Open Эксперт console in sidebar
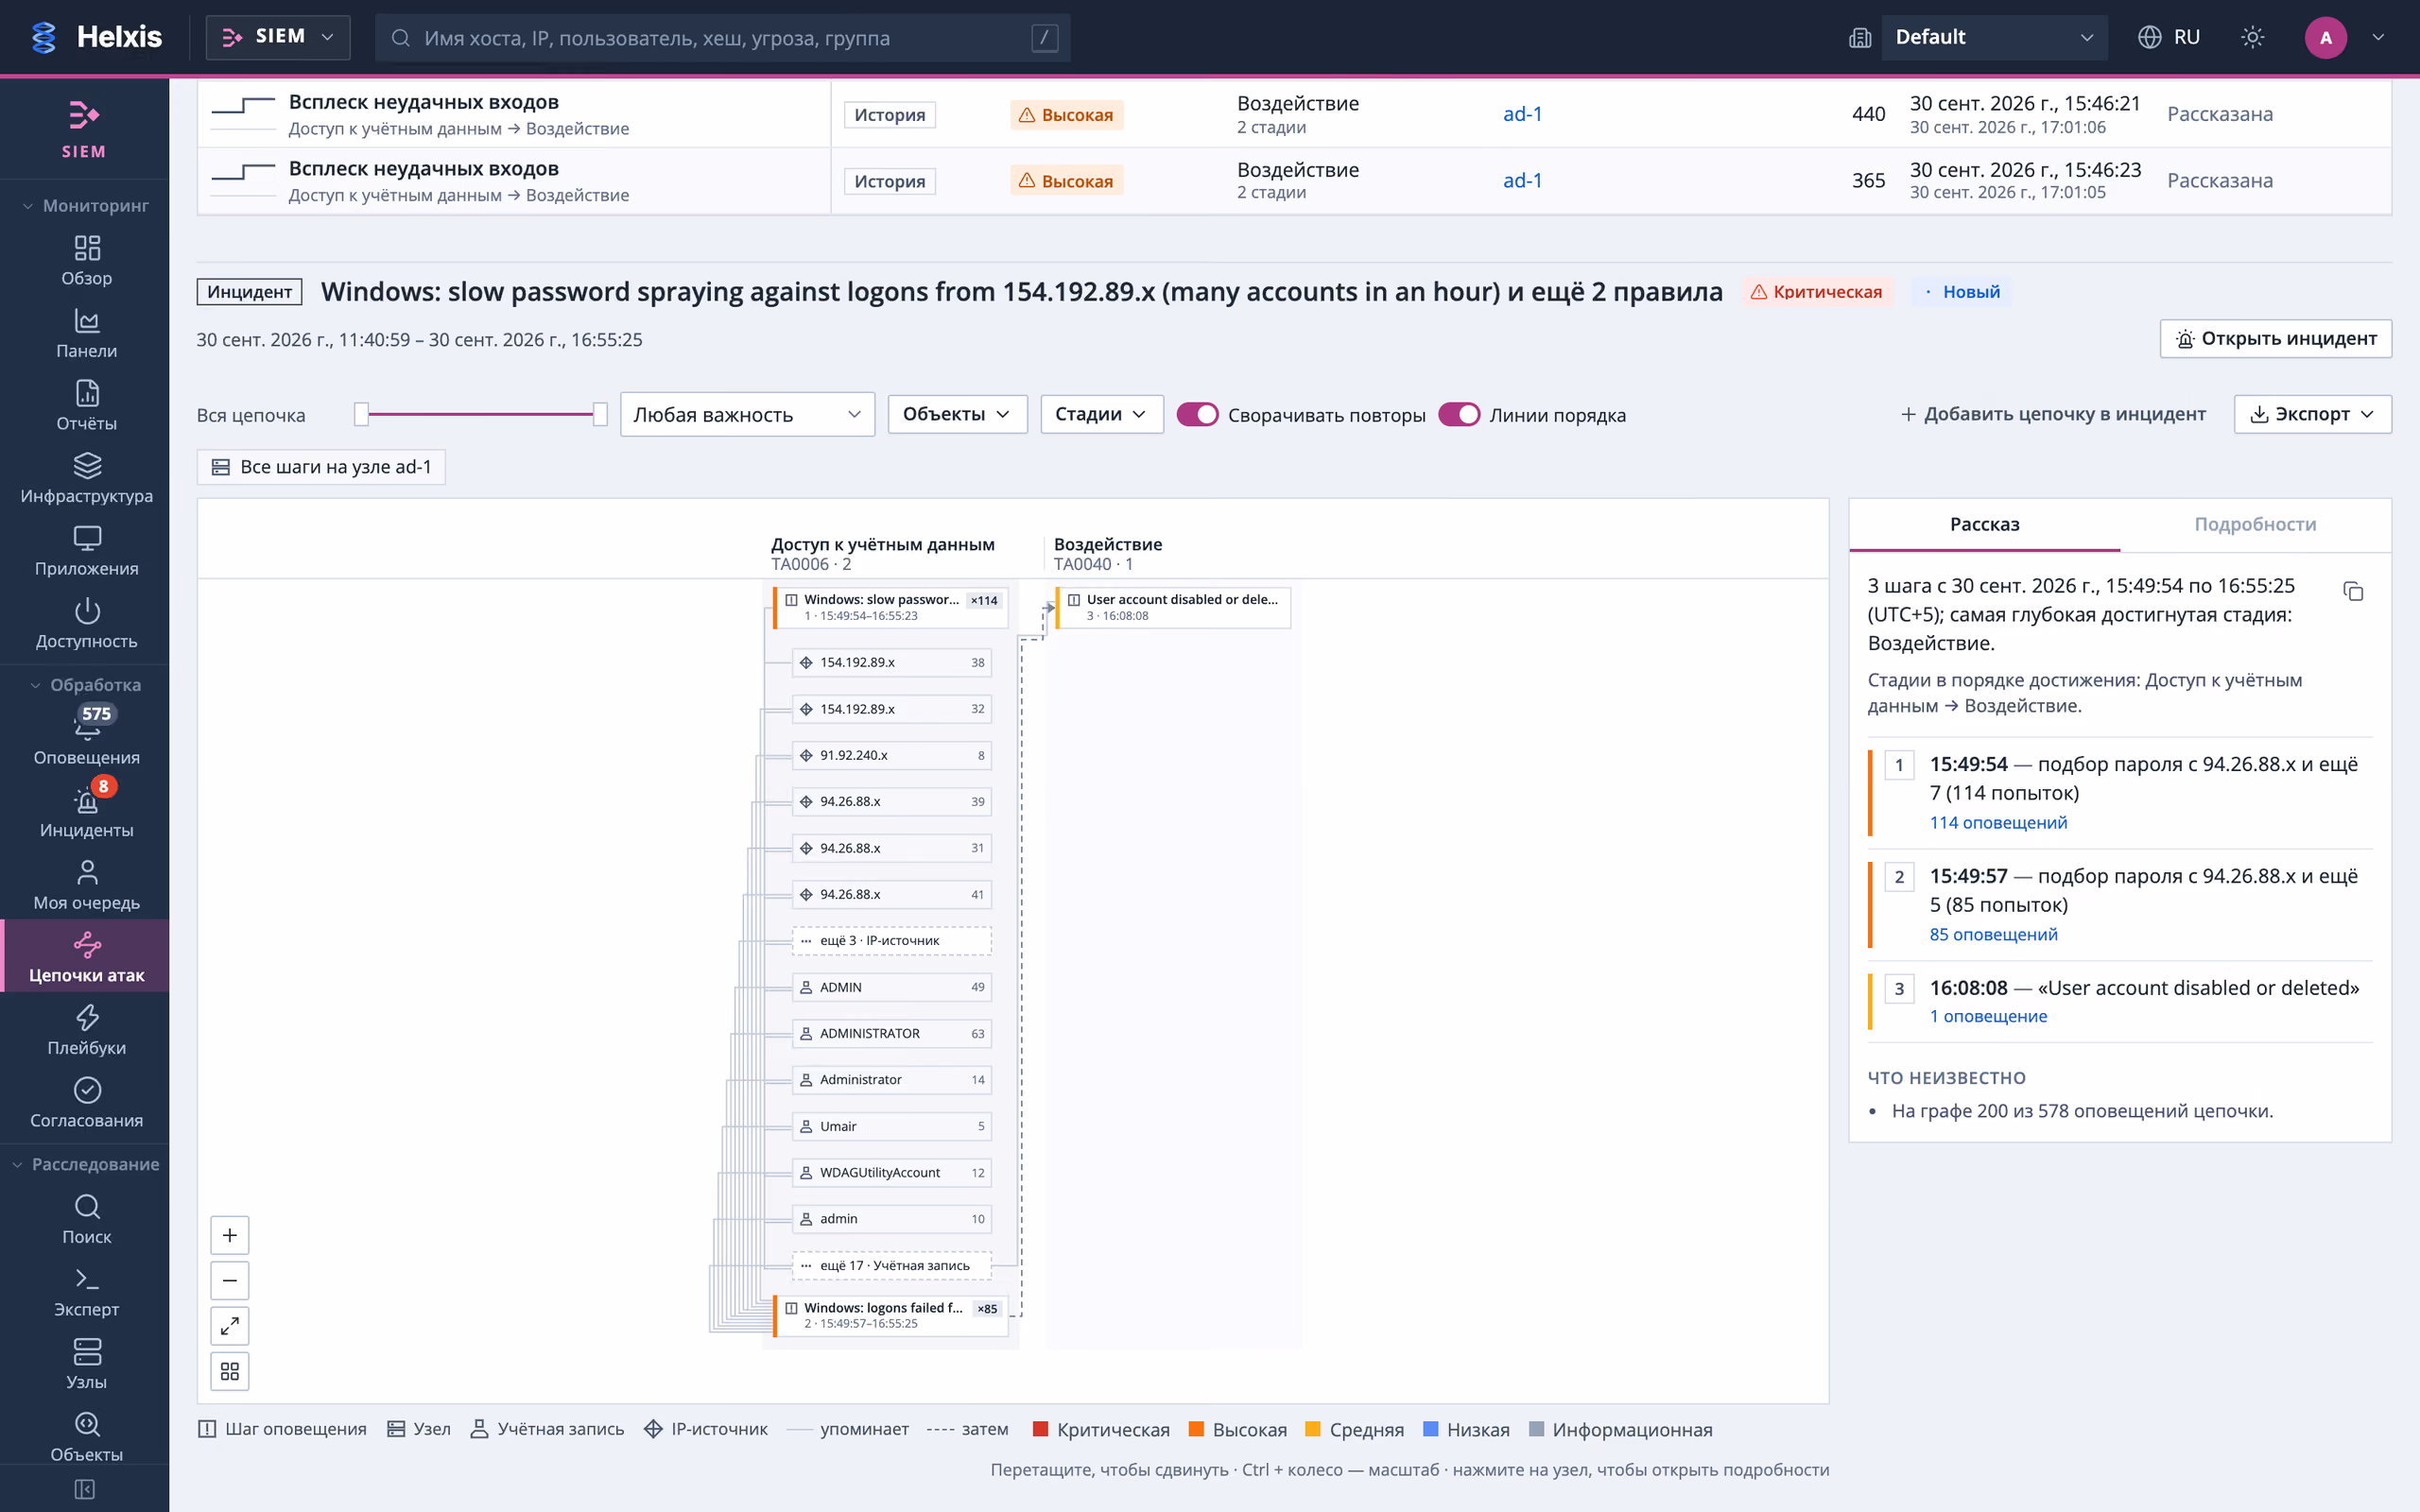2420x1512 pixels. [86, 1292]
